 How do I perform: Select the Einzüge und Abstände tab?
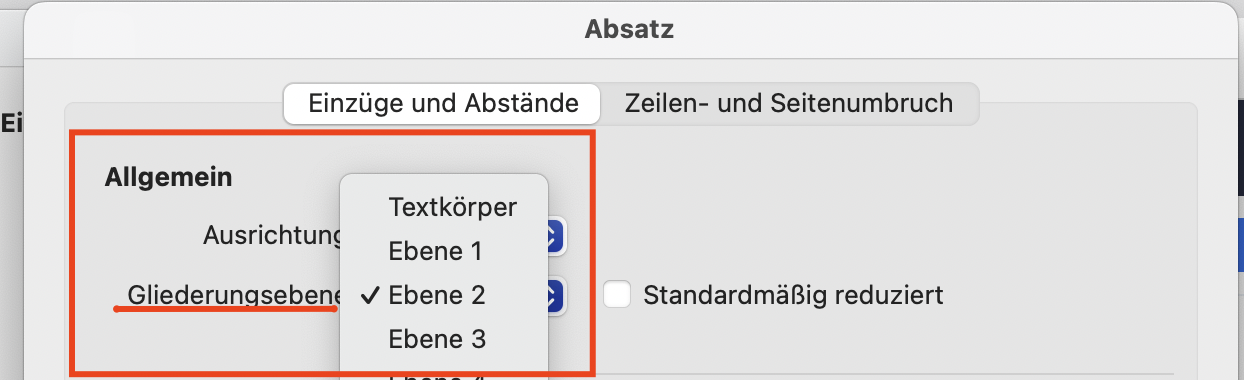(x=443, y=103)
